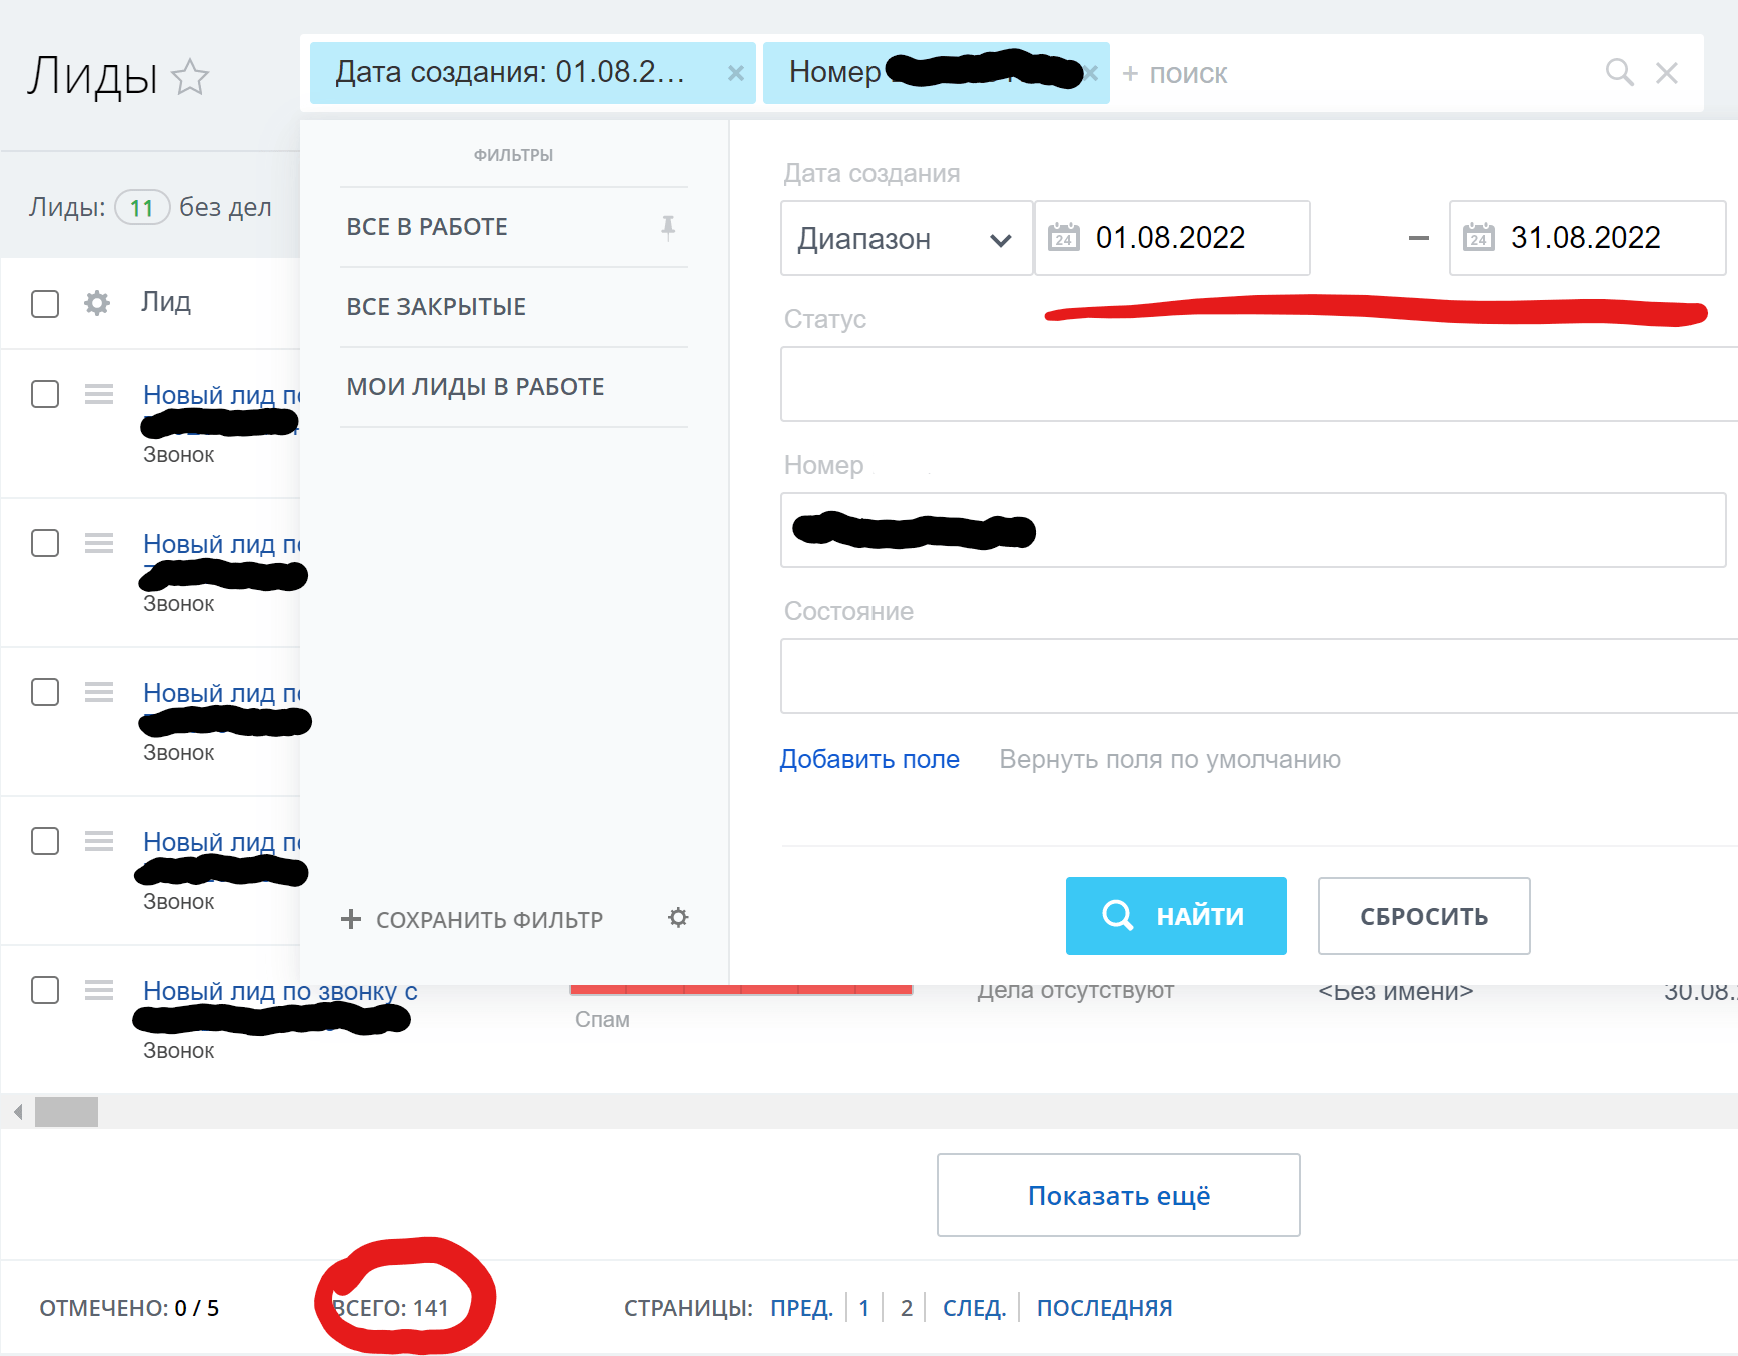Image resolution: width=1738 pixels, height=1356 pixels.
Task: Click СОХРАНИТЬ ФИЛЬТР
Action: pyautogui.click(x=489, y=920)
